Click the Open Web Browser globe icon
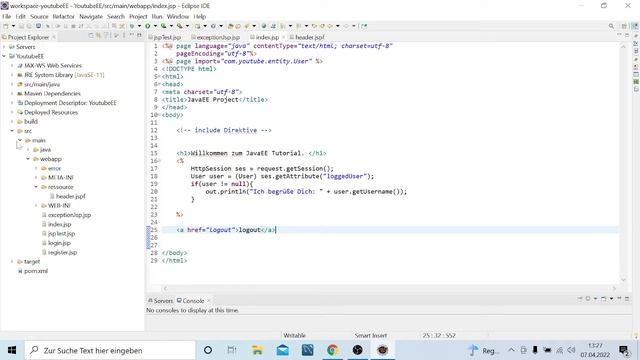The image size is (640, 360). tap(264, 26)
